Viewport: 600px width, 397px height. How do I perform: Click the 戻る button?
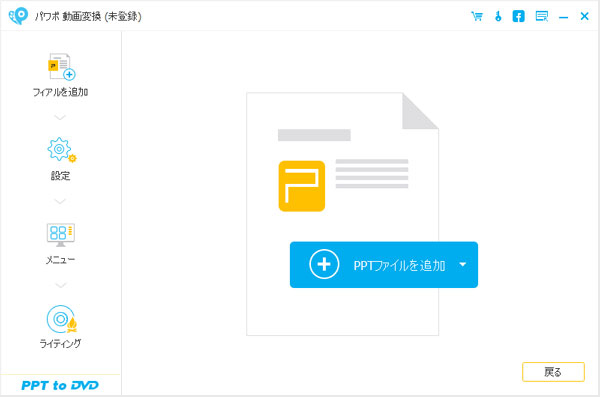pos(553,372)
